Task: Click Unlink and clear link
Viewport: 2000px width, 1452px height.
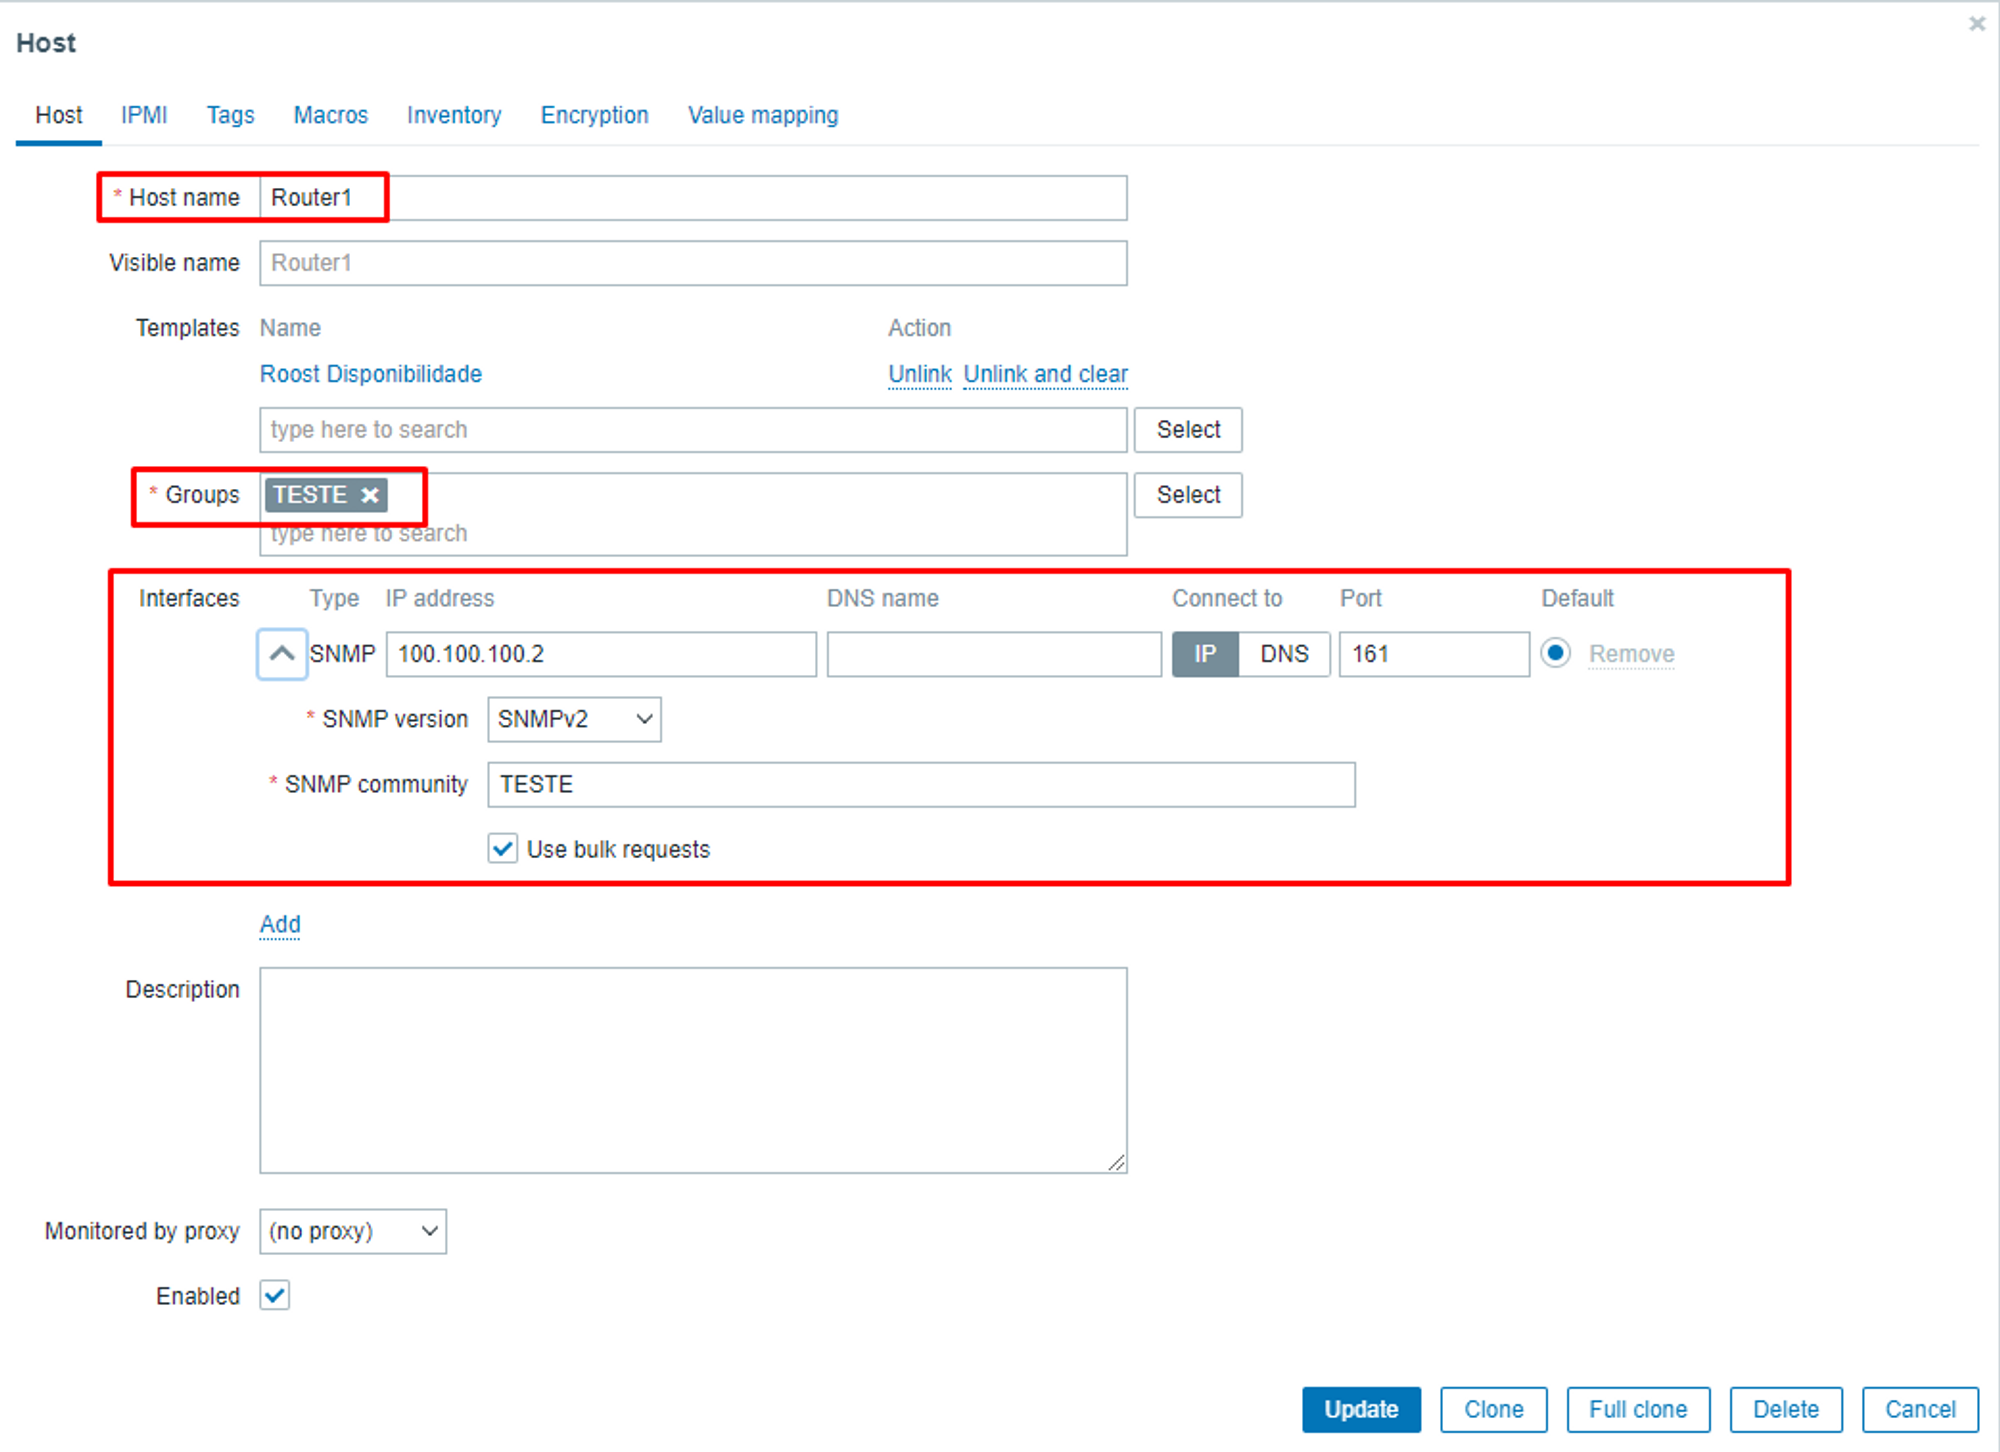Action: 1045,374
